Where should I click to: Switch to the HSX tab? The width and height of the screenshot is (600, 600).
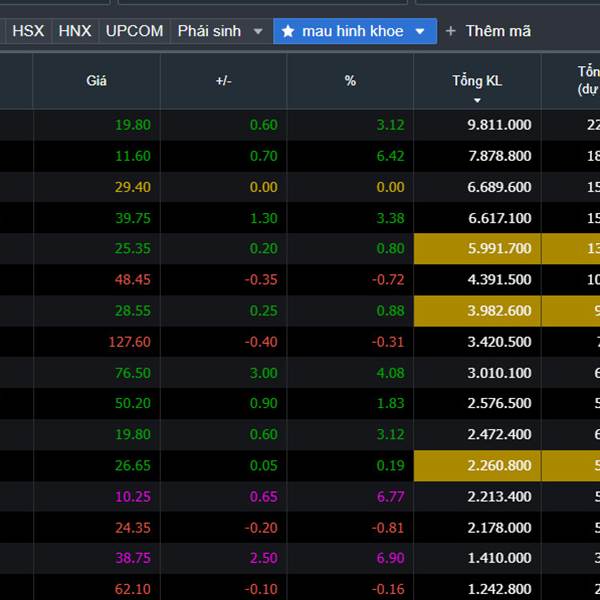[x=28, y=31]
